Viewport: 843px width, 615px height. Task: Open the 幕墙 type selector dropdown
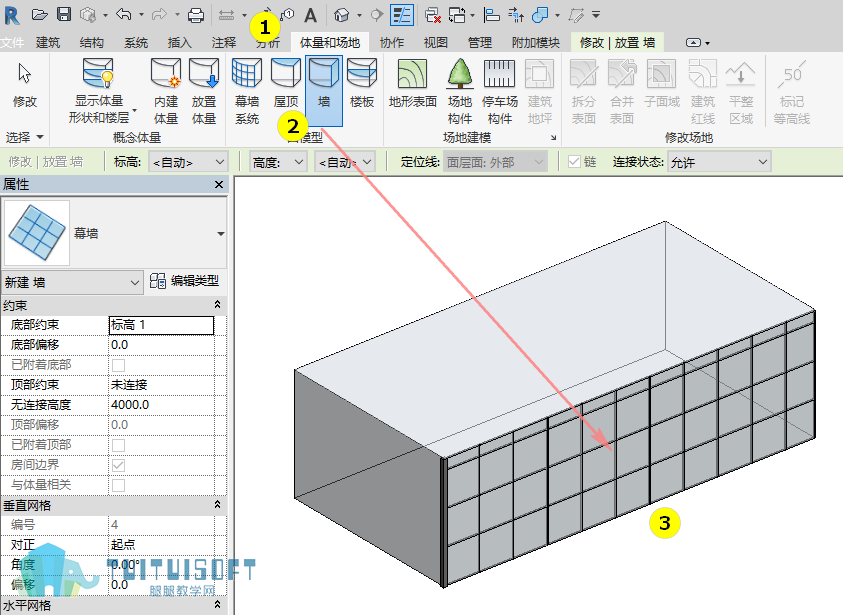pyautogui.click(x=220, y=234)
